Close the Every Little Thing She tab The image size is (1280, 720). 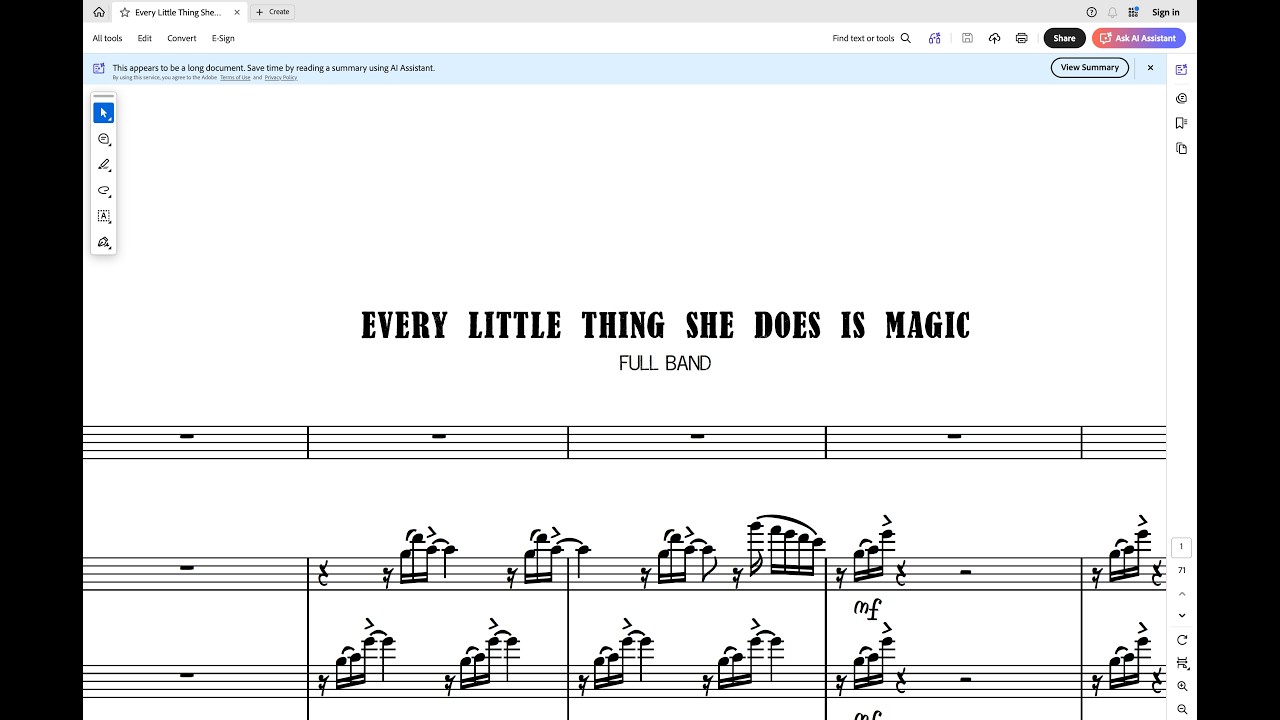237,12
